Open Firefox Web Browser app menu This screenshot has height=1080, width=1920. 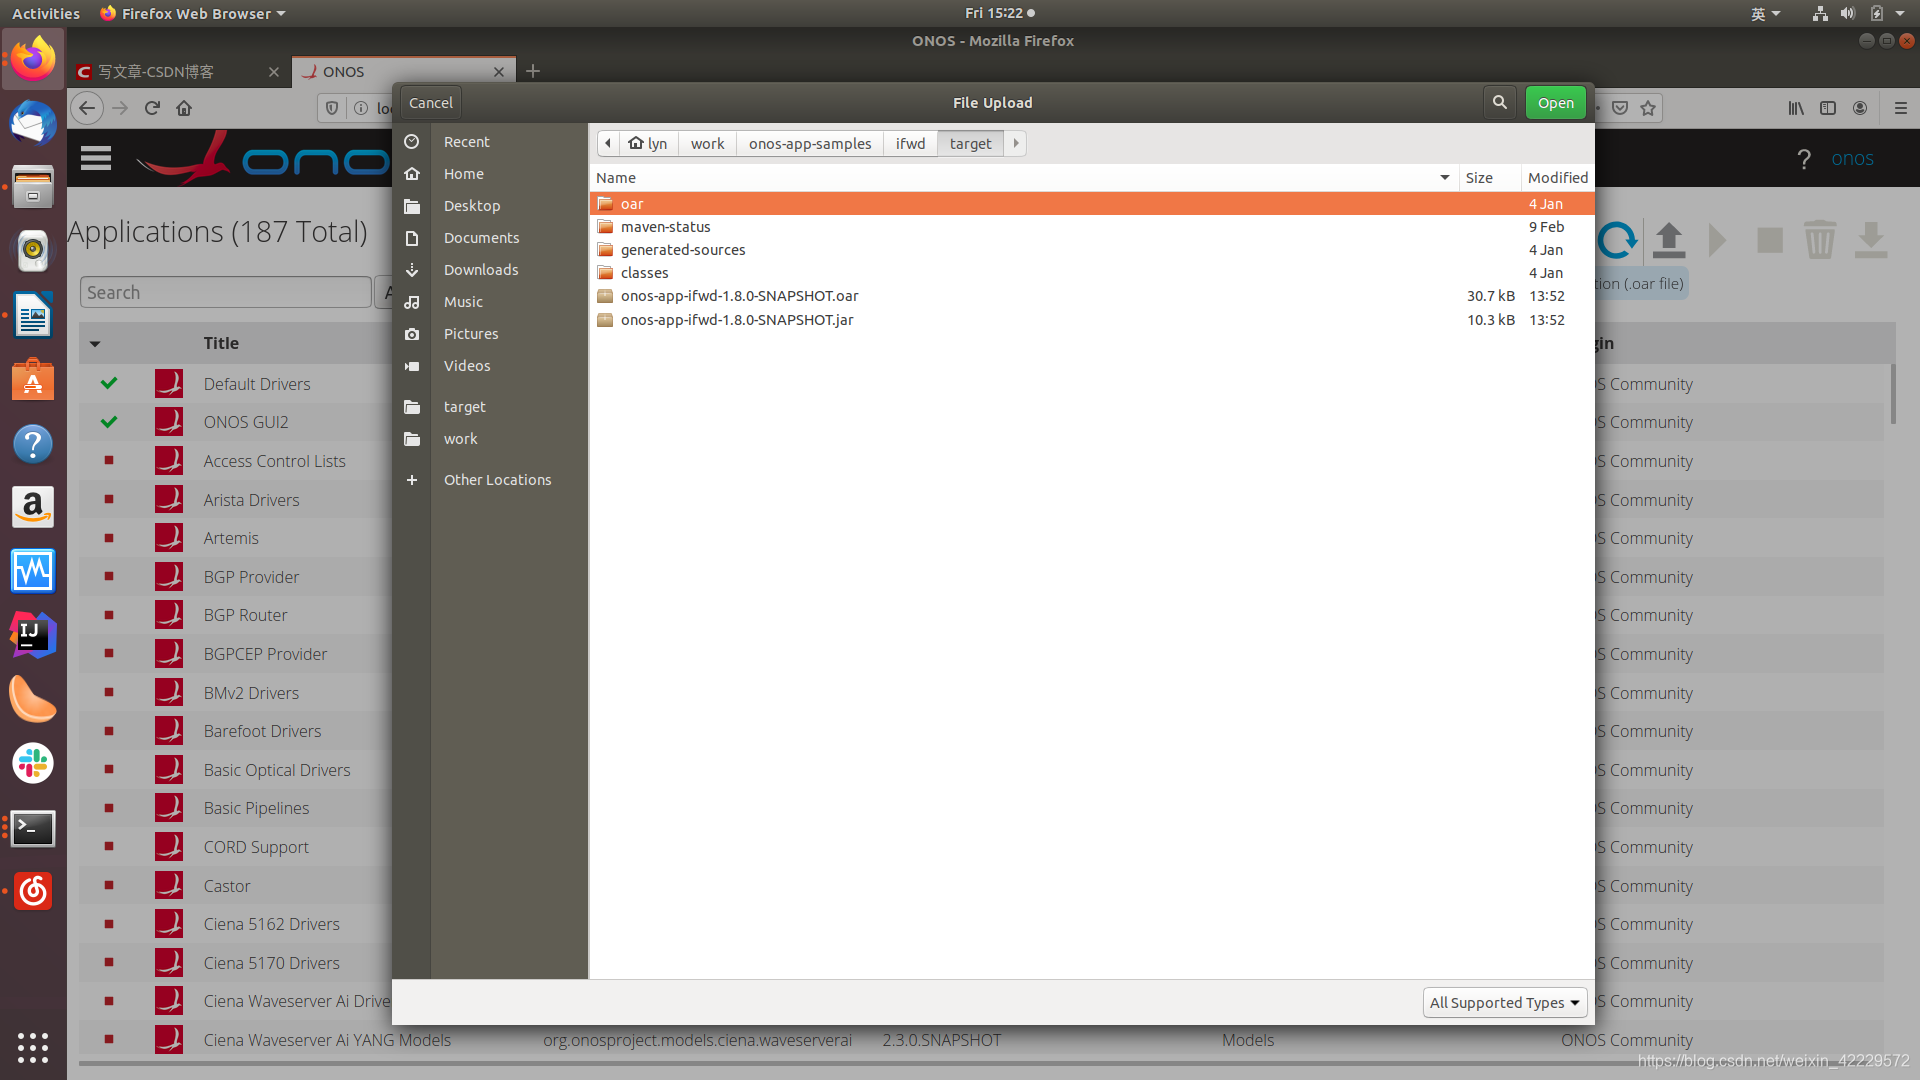[193, 13]
